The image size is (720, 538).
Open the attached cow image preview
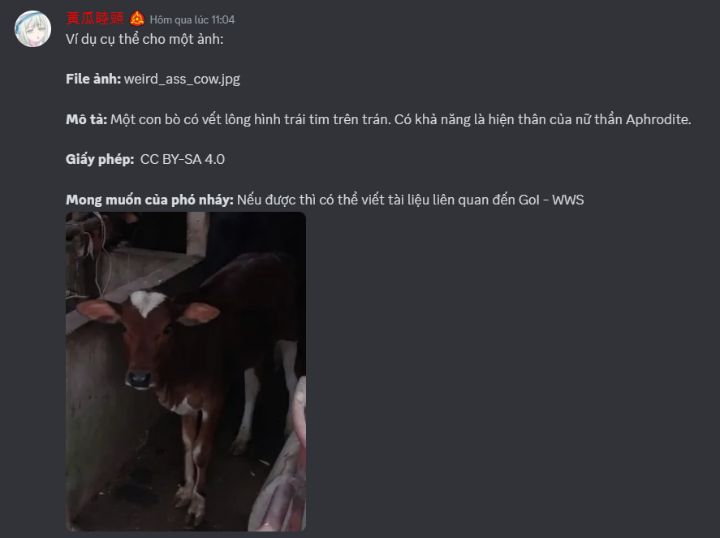[186, 371]
